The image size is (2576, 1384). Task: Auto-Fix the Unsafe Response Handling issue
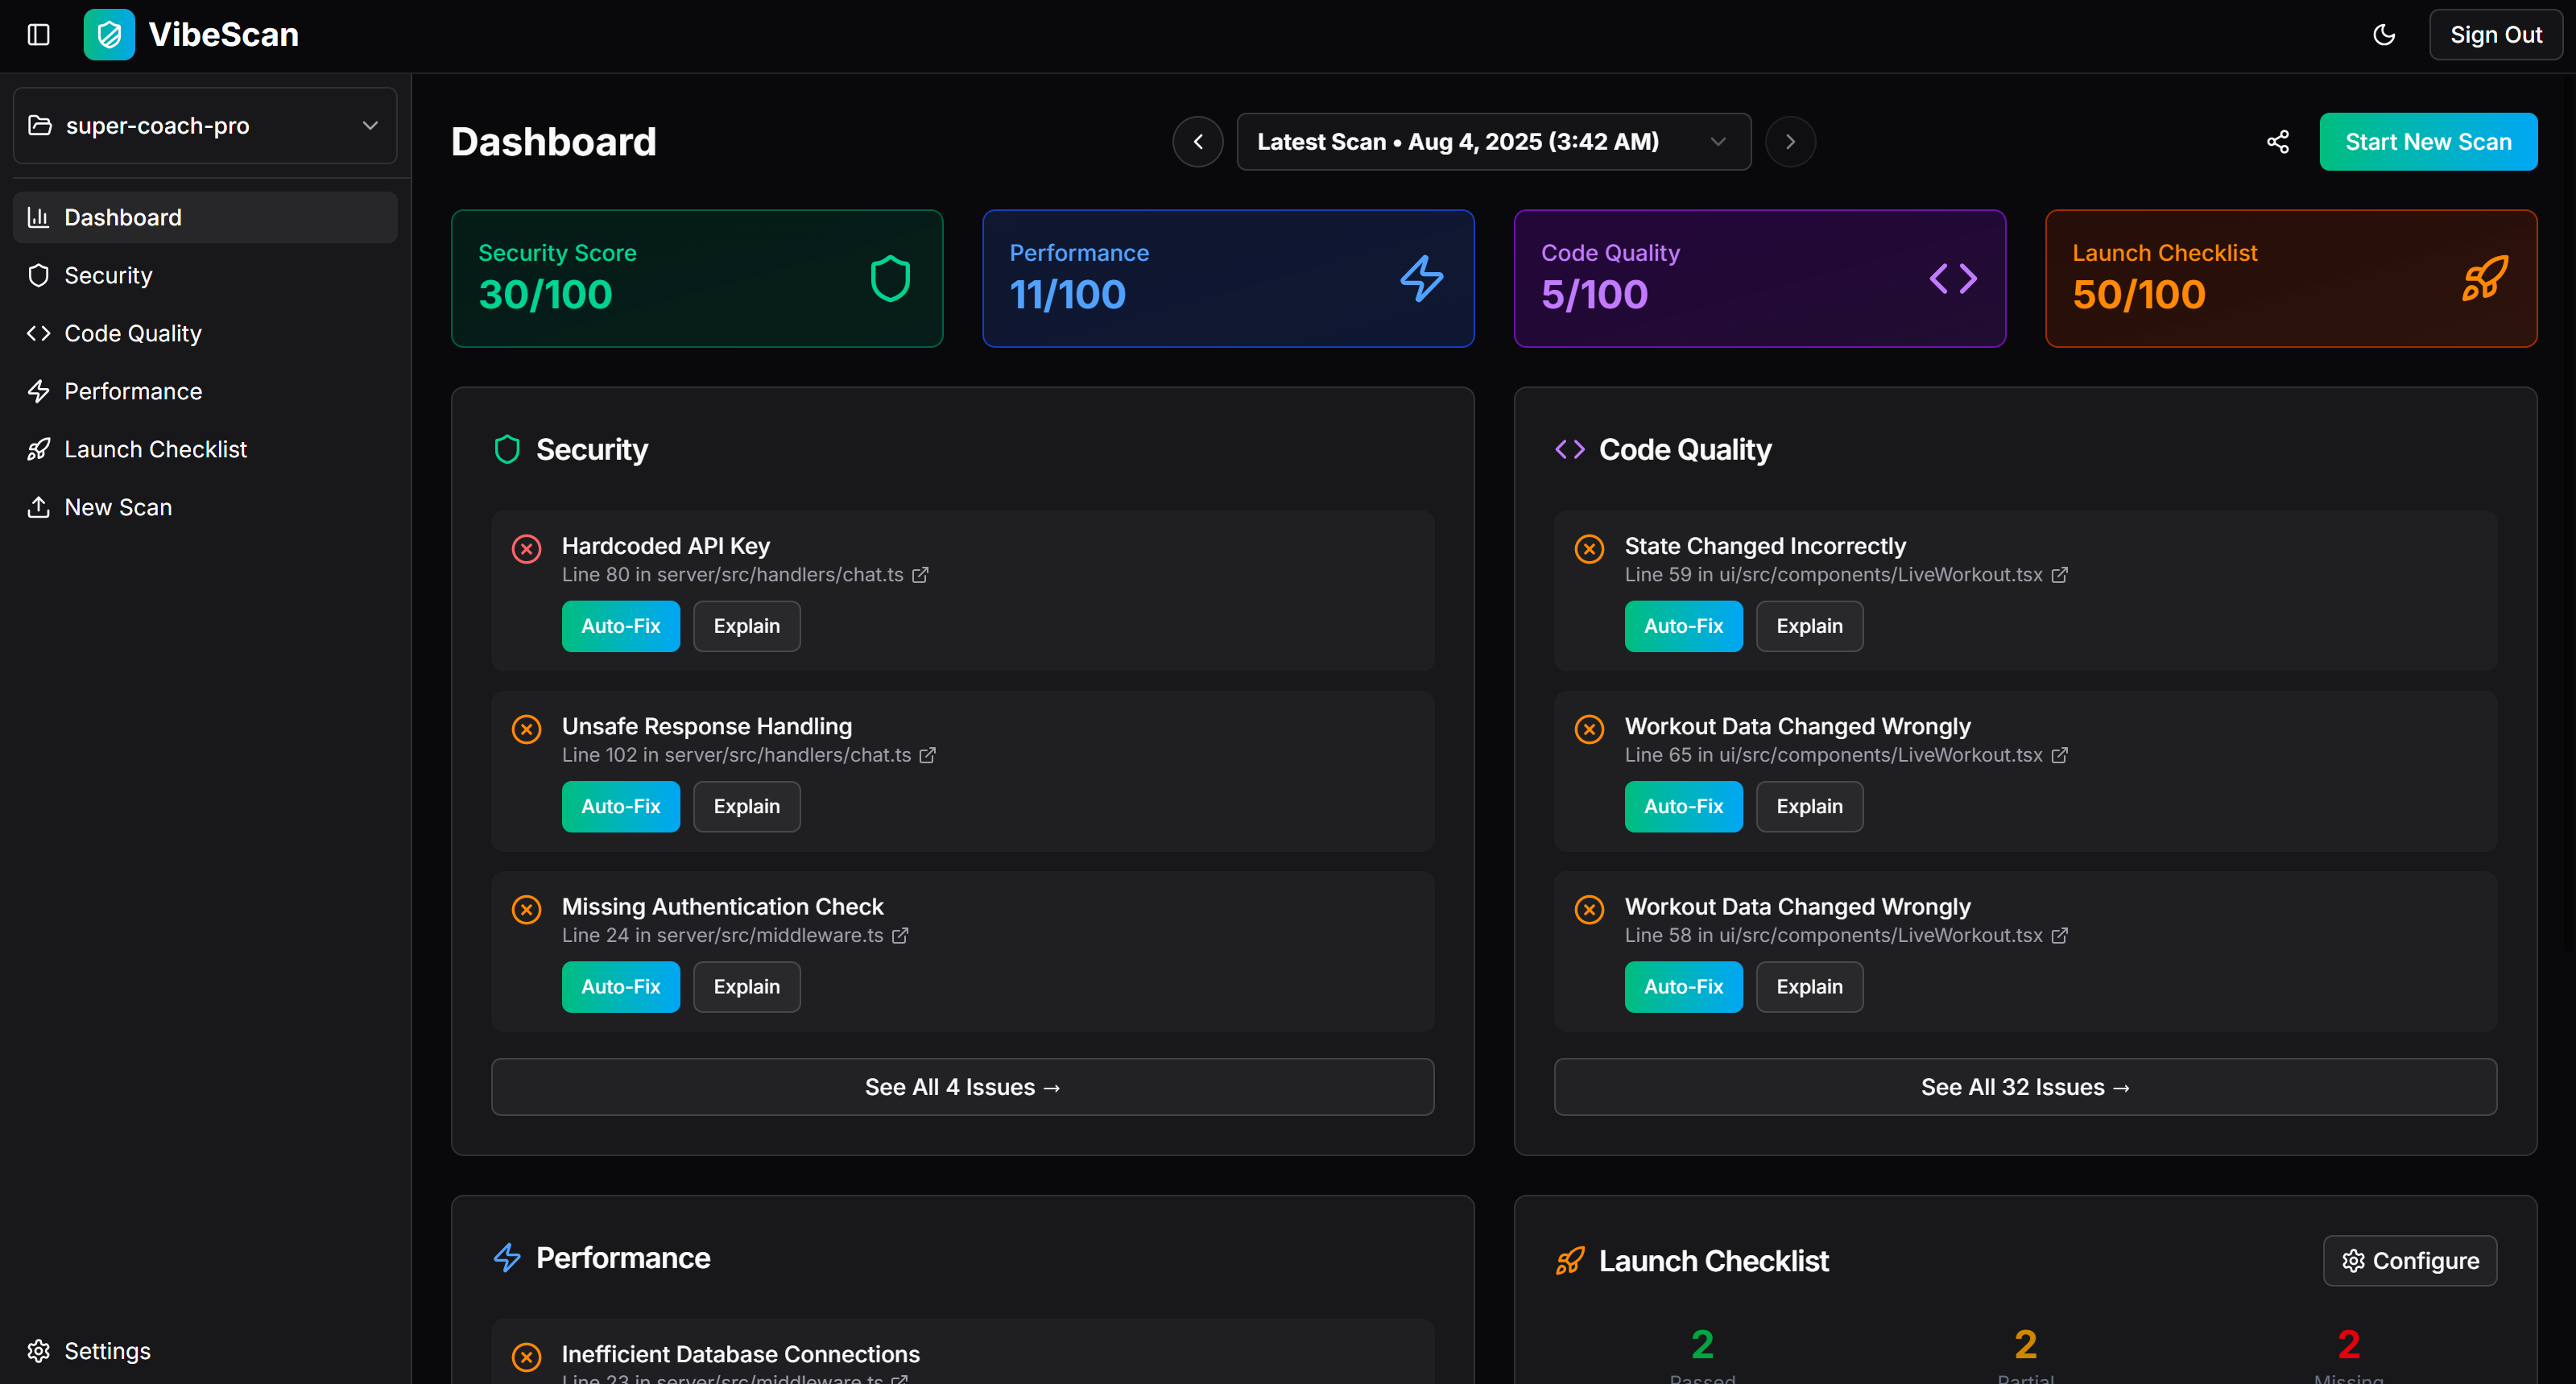(x=620, y=806)
